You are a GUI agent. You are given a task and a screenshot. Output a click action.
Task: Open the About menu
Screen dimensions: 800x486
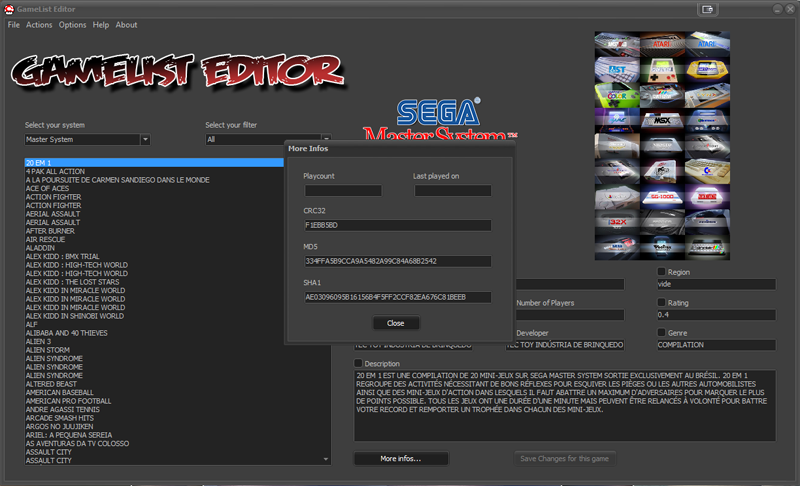click(126, 24)
